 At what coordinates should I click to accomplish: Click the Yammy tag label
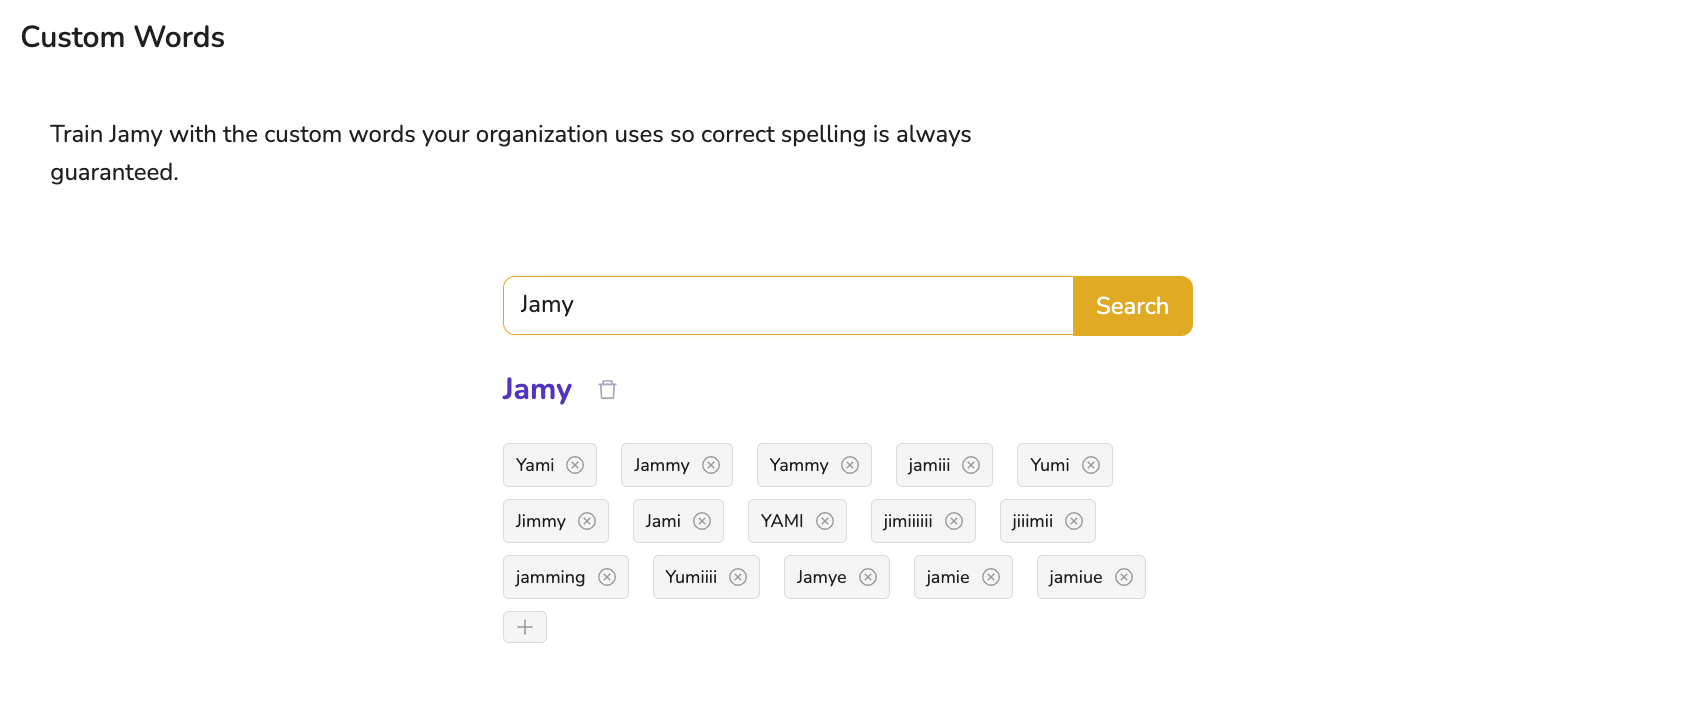(x=799, y=465)
